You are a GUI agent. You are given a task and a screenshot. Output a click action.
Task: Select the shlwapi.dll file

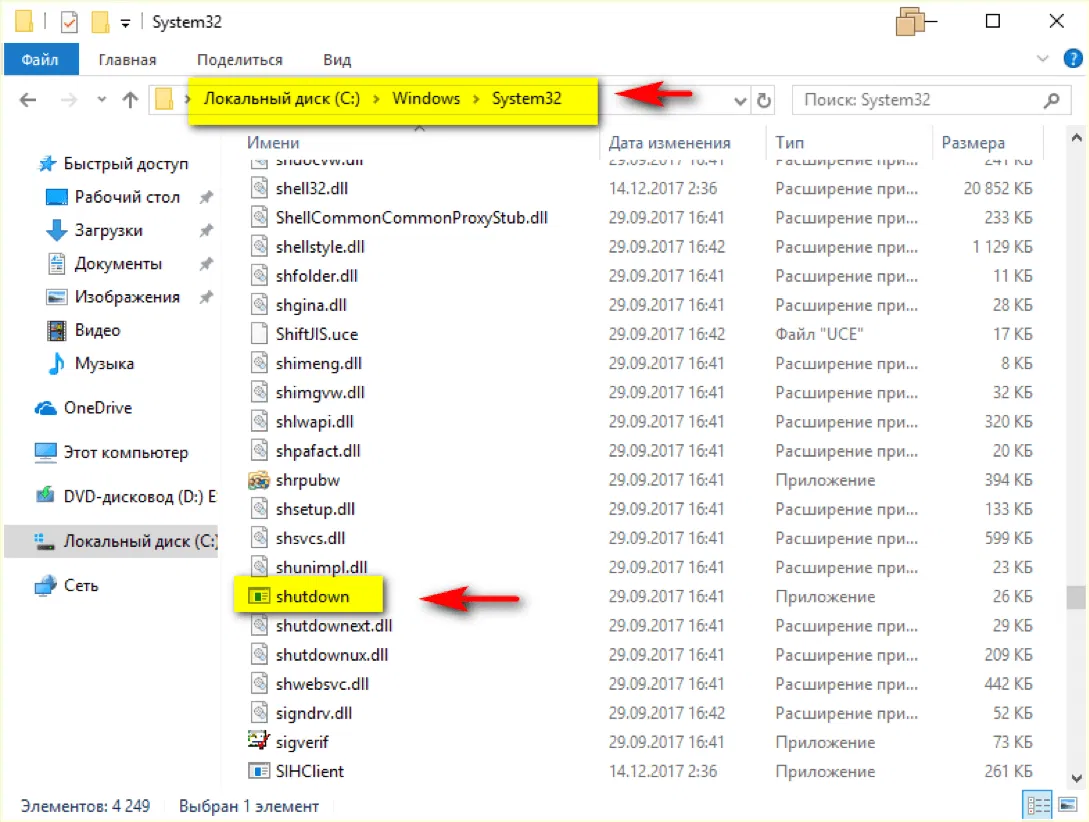tap(314, 422)
